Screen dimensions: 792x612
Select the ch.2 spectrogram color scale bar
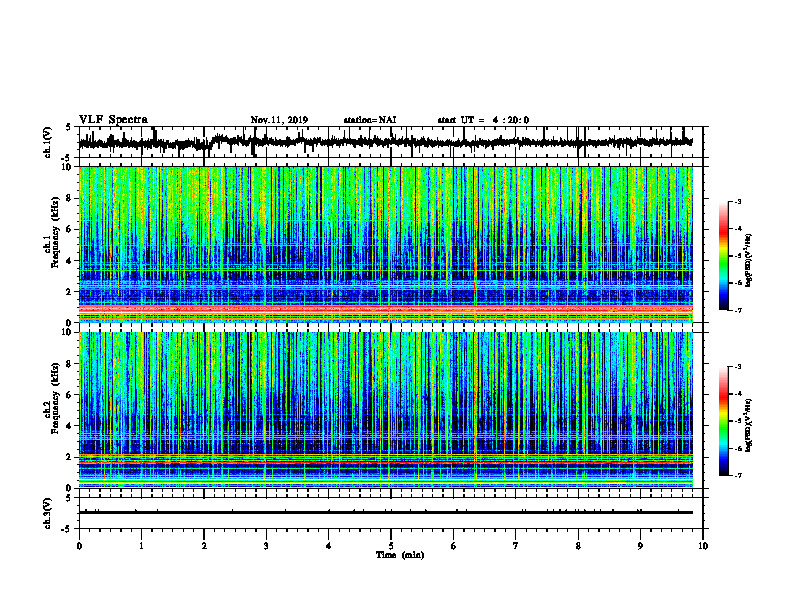click(723, 421)
